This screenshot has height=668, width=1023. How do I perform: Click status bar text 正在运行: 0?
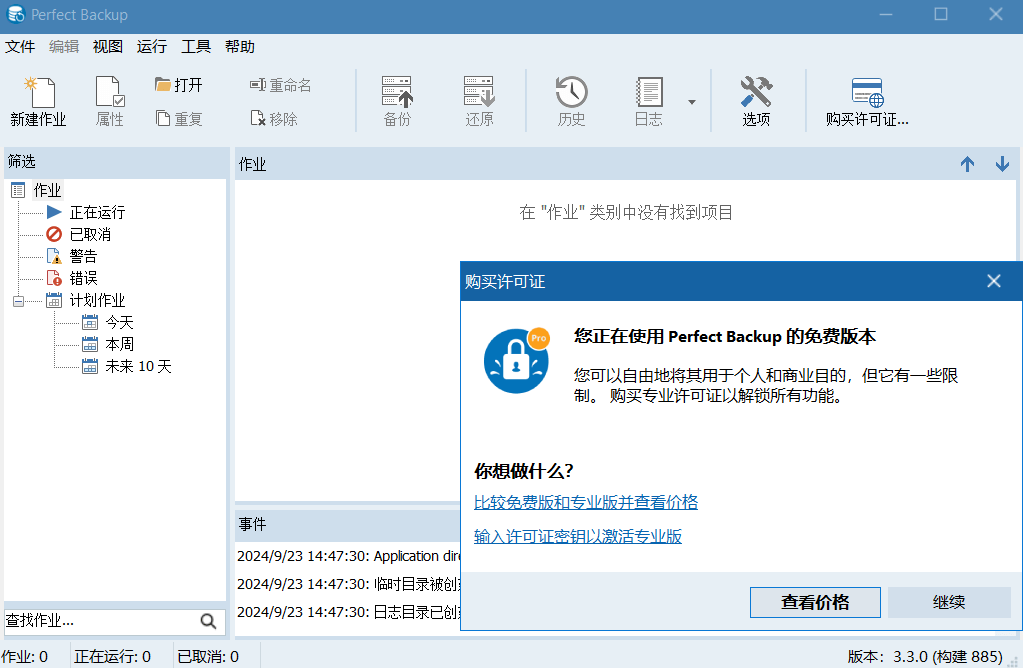(x=112, y=656)
